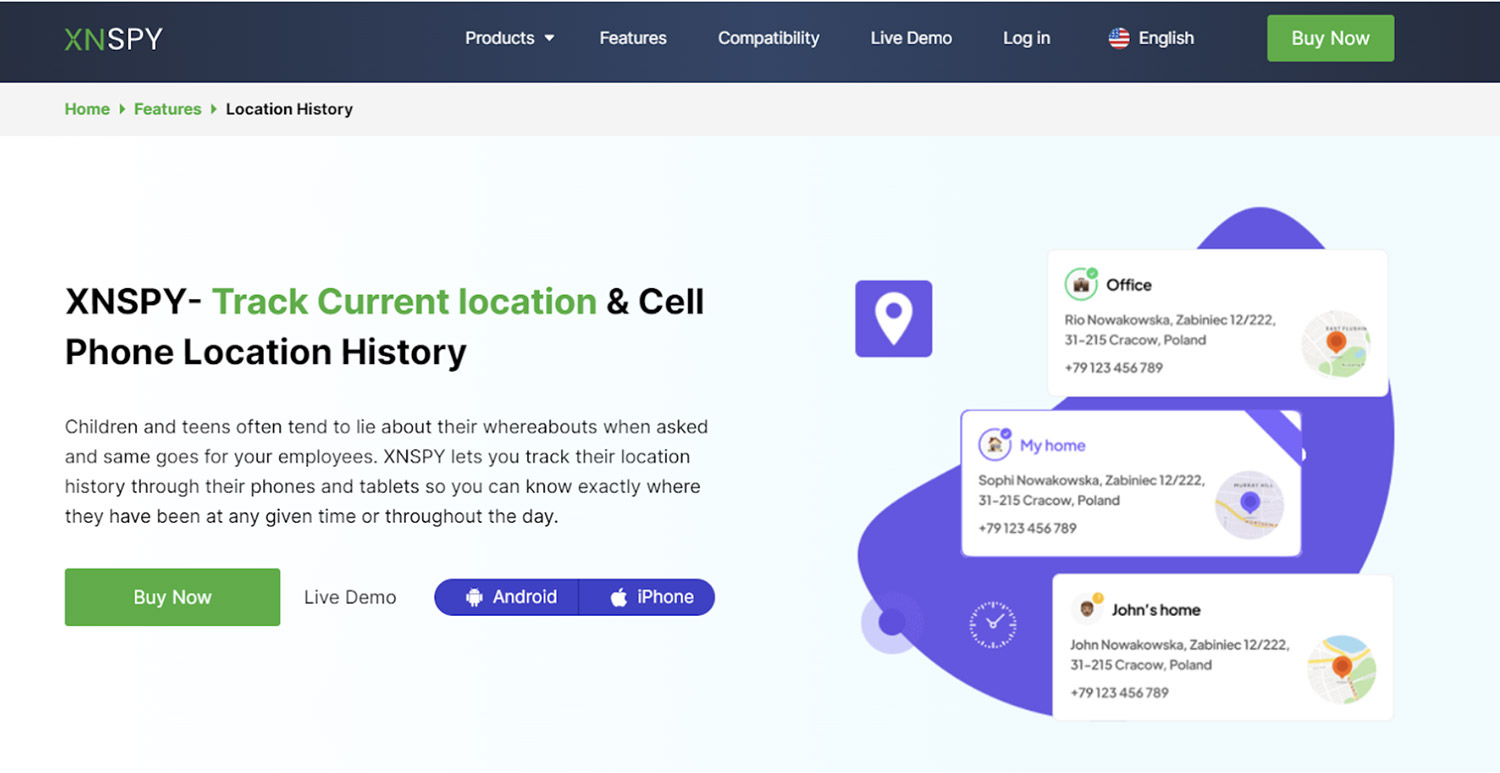Screen dimensions: 1500x773
Task: Click the Office briefcase icon
Action: pos(1081,285)
